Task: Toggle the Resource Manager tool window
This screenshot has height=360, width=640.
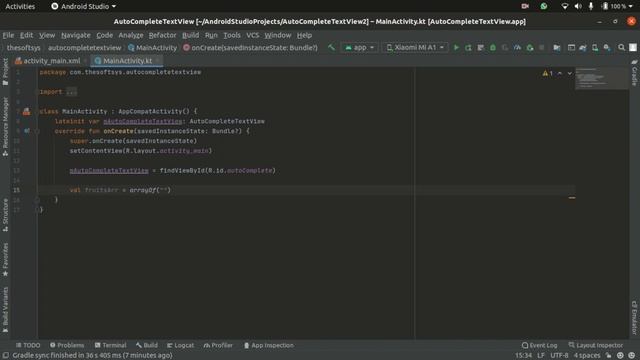Action: 5,127
